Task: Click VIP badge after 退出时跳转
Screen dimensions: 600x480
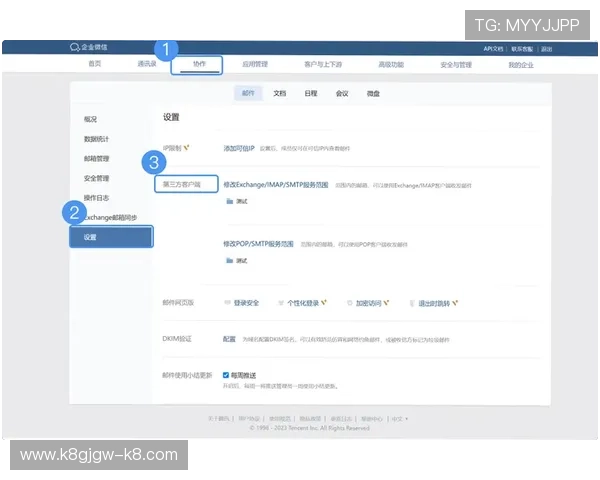Action: [x=455, y=303]
